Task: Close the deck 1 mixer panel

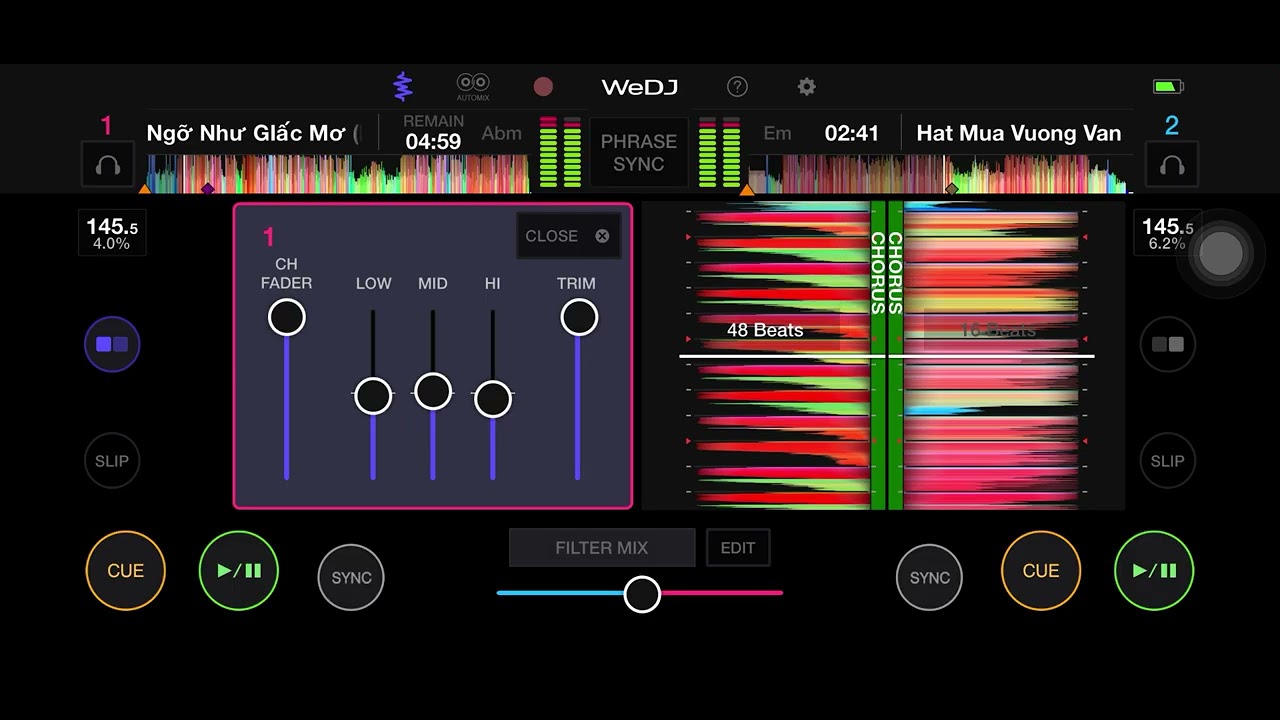Action: [567, 236]
